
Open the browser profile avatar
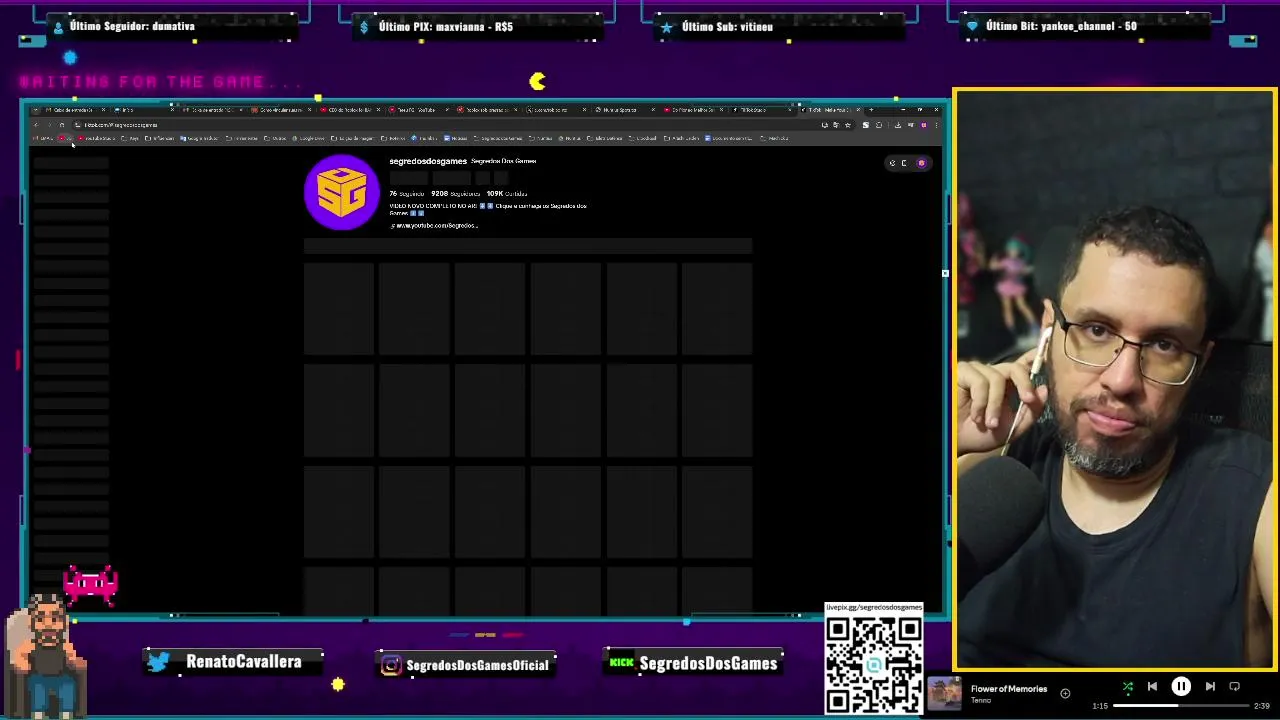[x=923, y=125]
